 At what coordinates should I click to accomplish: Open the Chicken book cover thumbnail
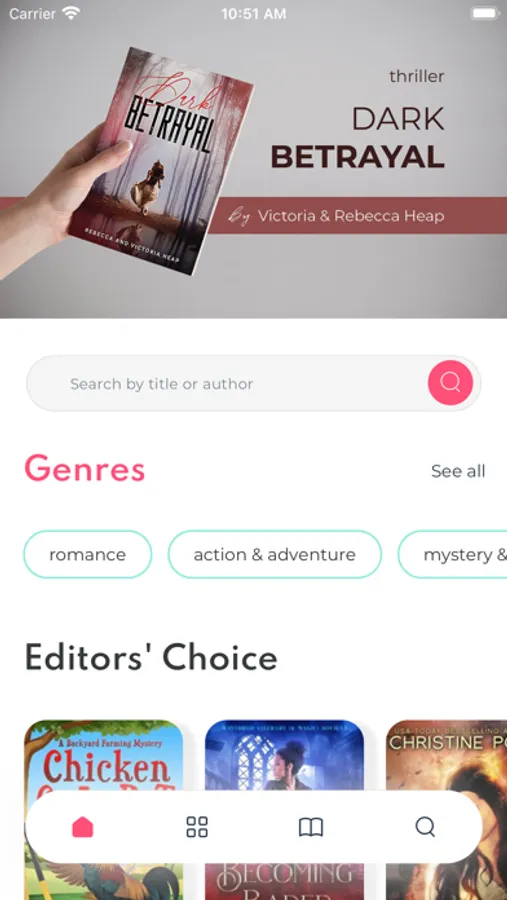click(103, 810)
